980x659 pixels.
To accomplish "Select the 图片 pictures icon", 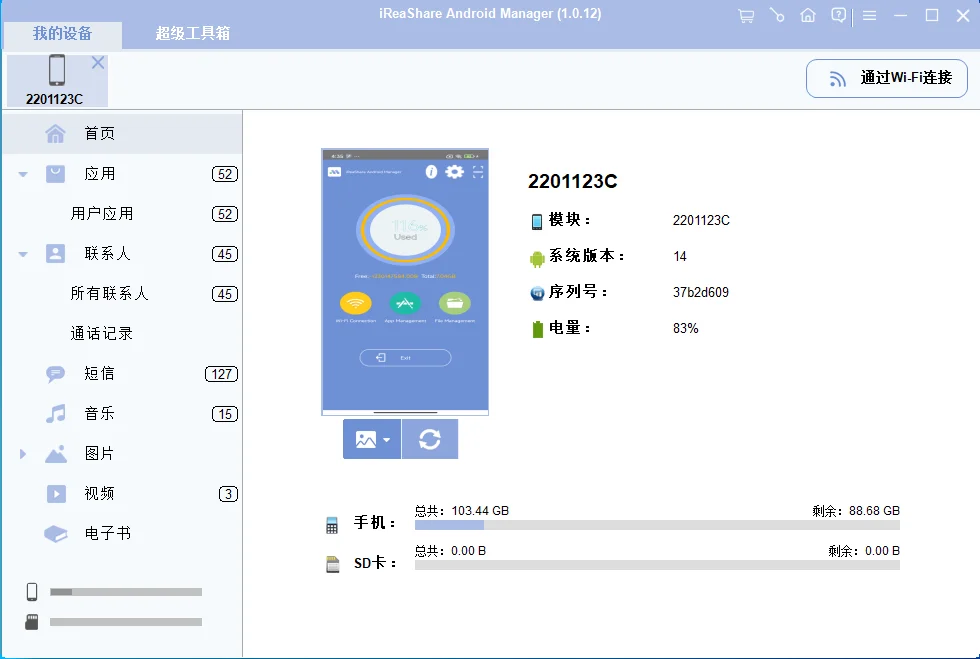I will [x=55, y=453].
